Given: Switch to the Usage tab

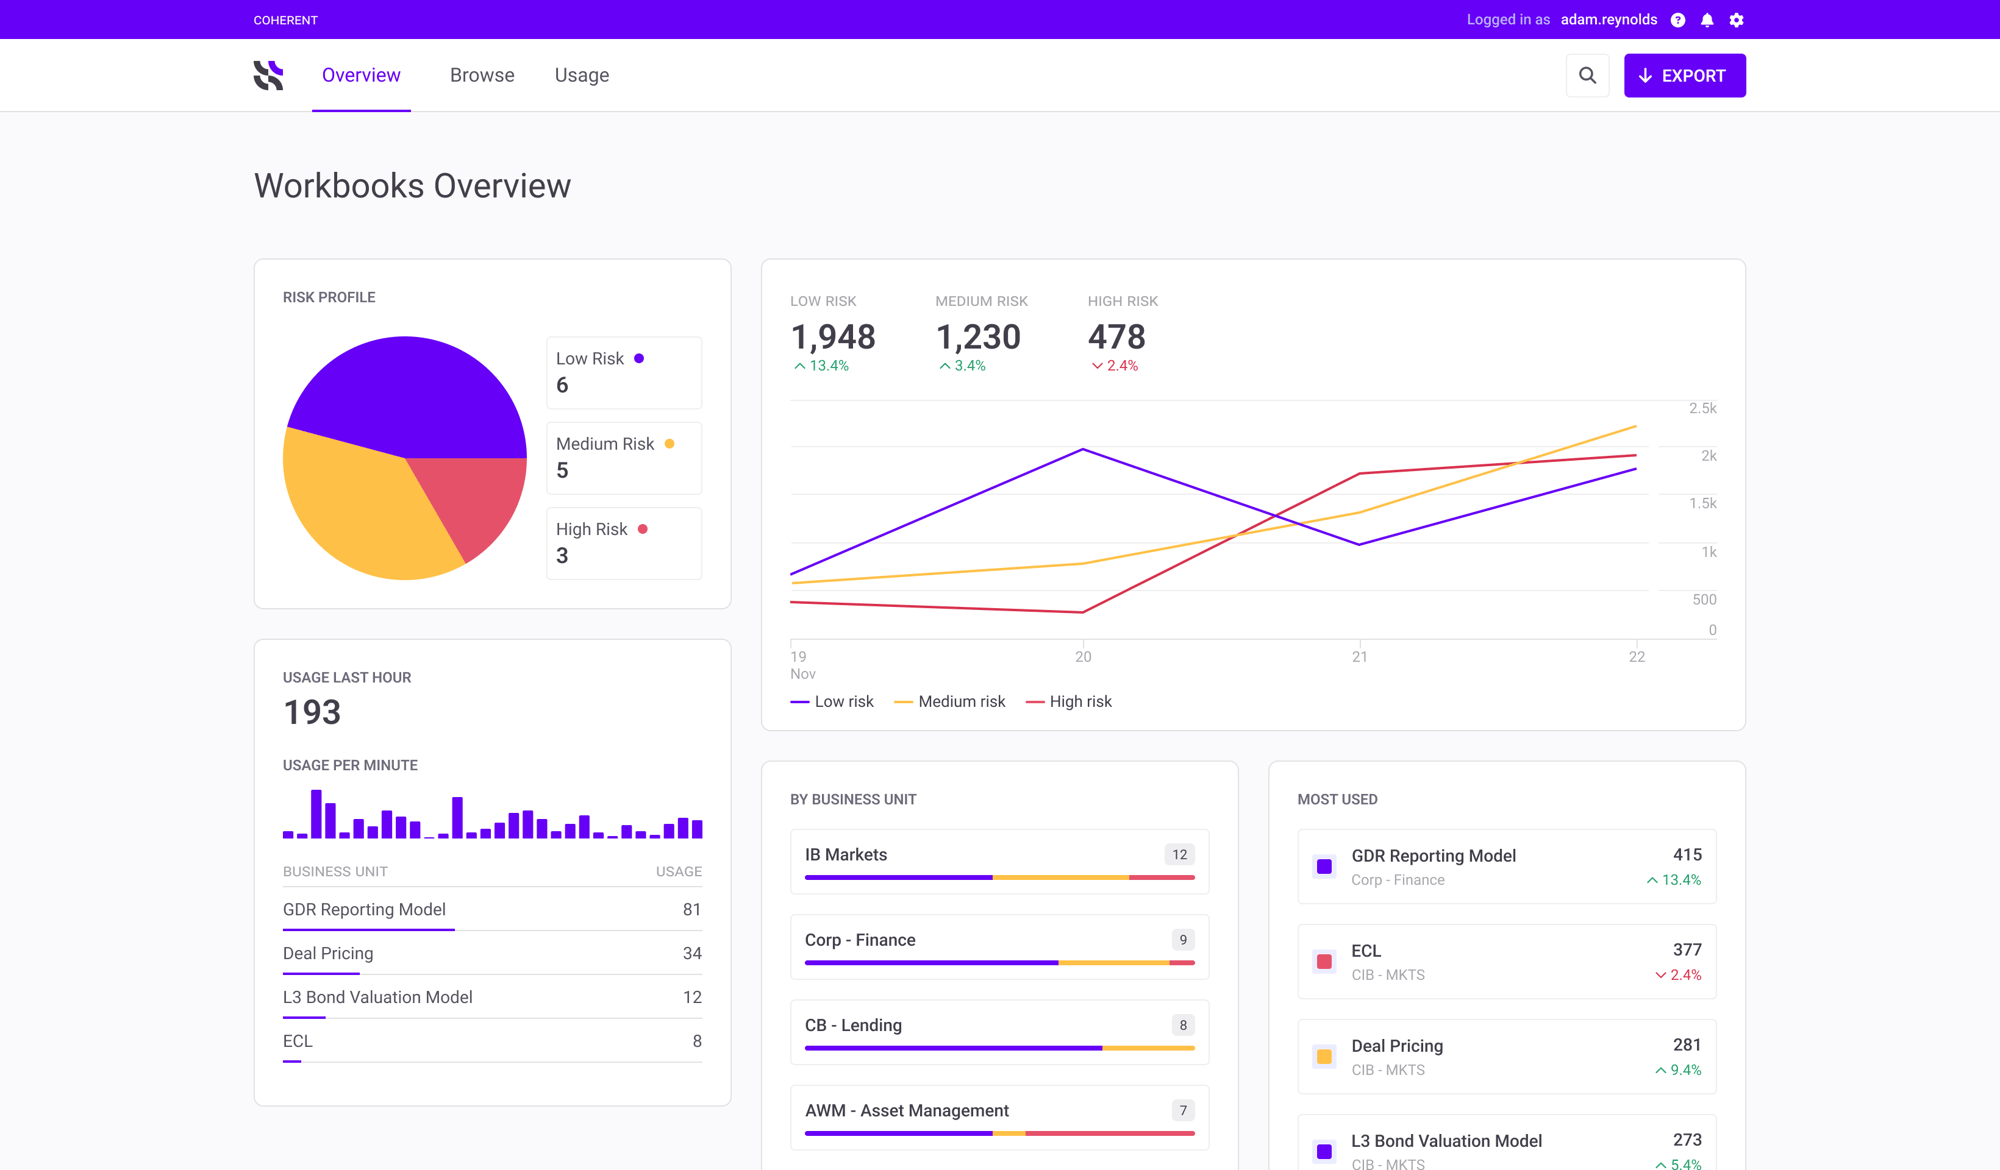Looking at the screenshot, I should click(582, 75).
